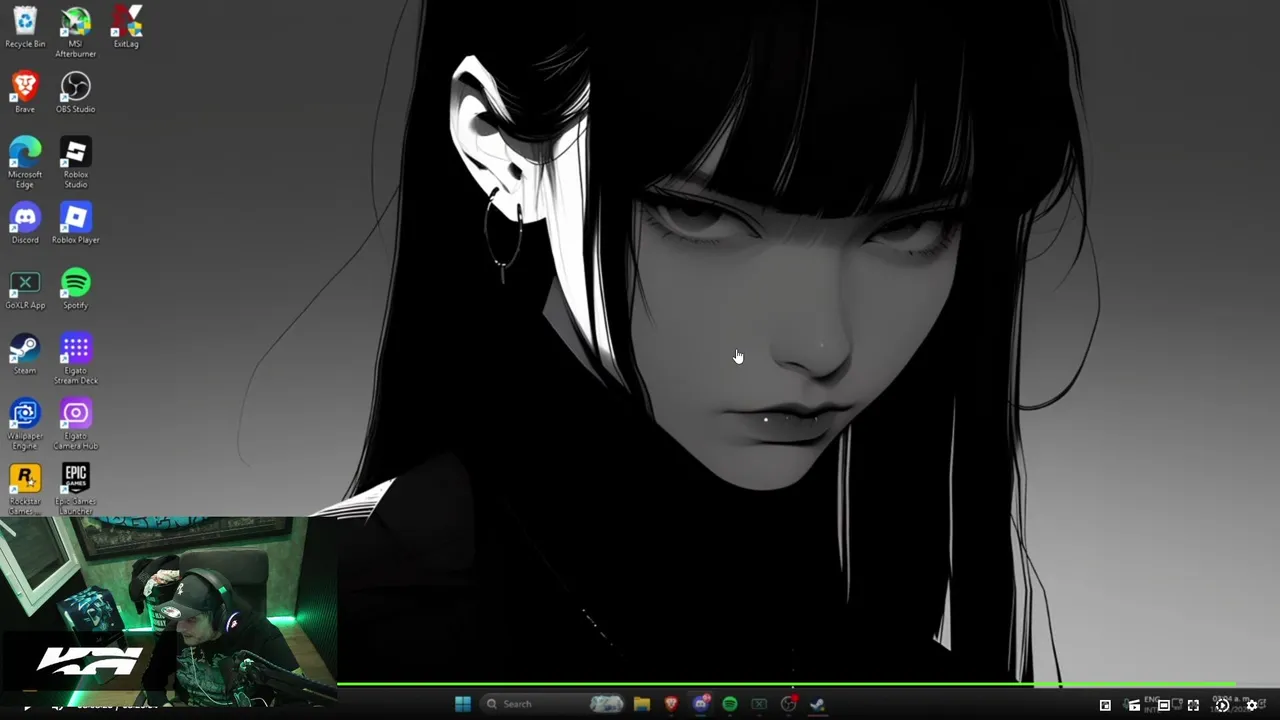The image size is (1280, 720).
Task: Seek on the green video progress bar
Action: pyautogui.click(x=786, y=685)
